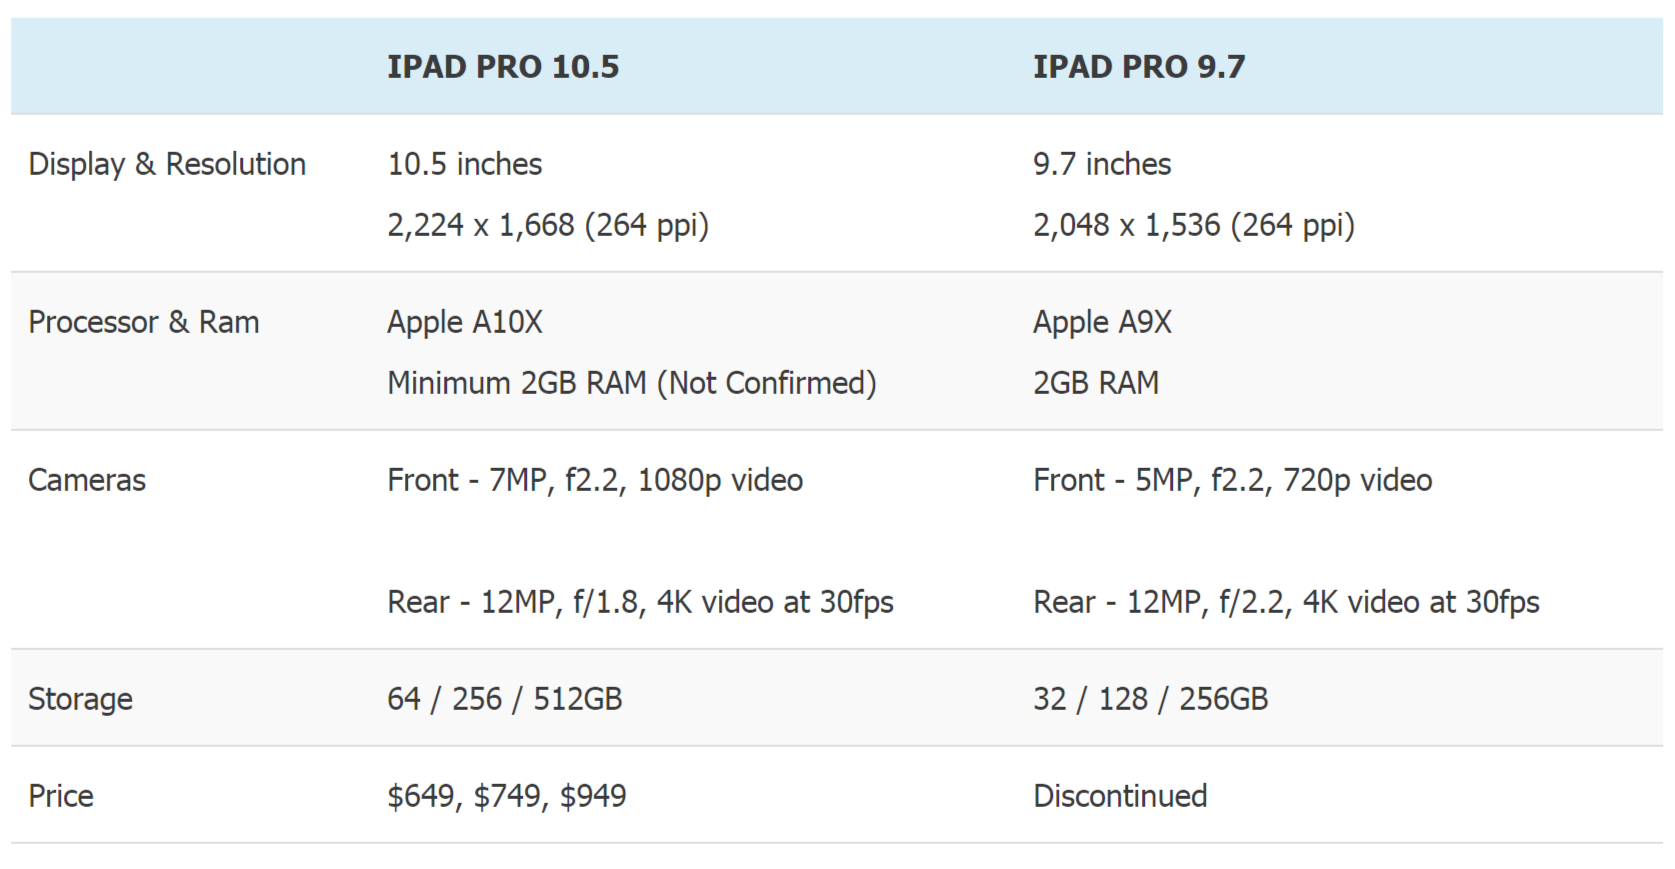Viewport: 1675px width, 869px height.
Task: Click the Apple A10X processor text
Action: tap(465, 322)
